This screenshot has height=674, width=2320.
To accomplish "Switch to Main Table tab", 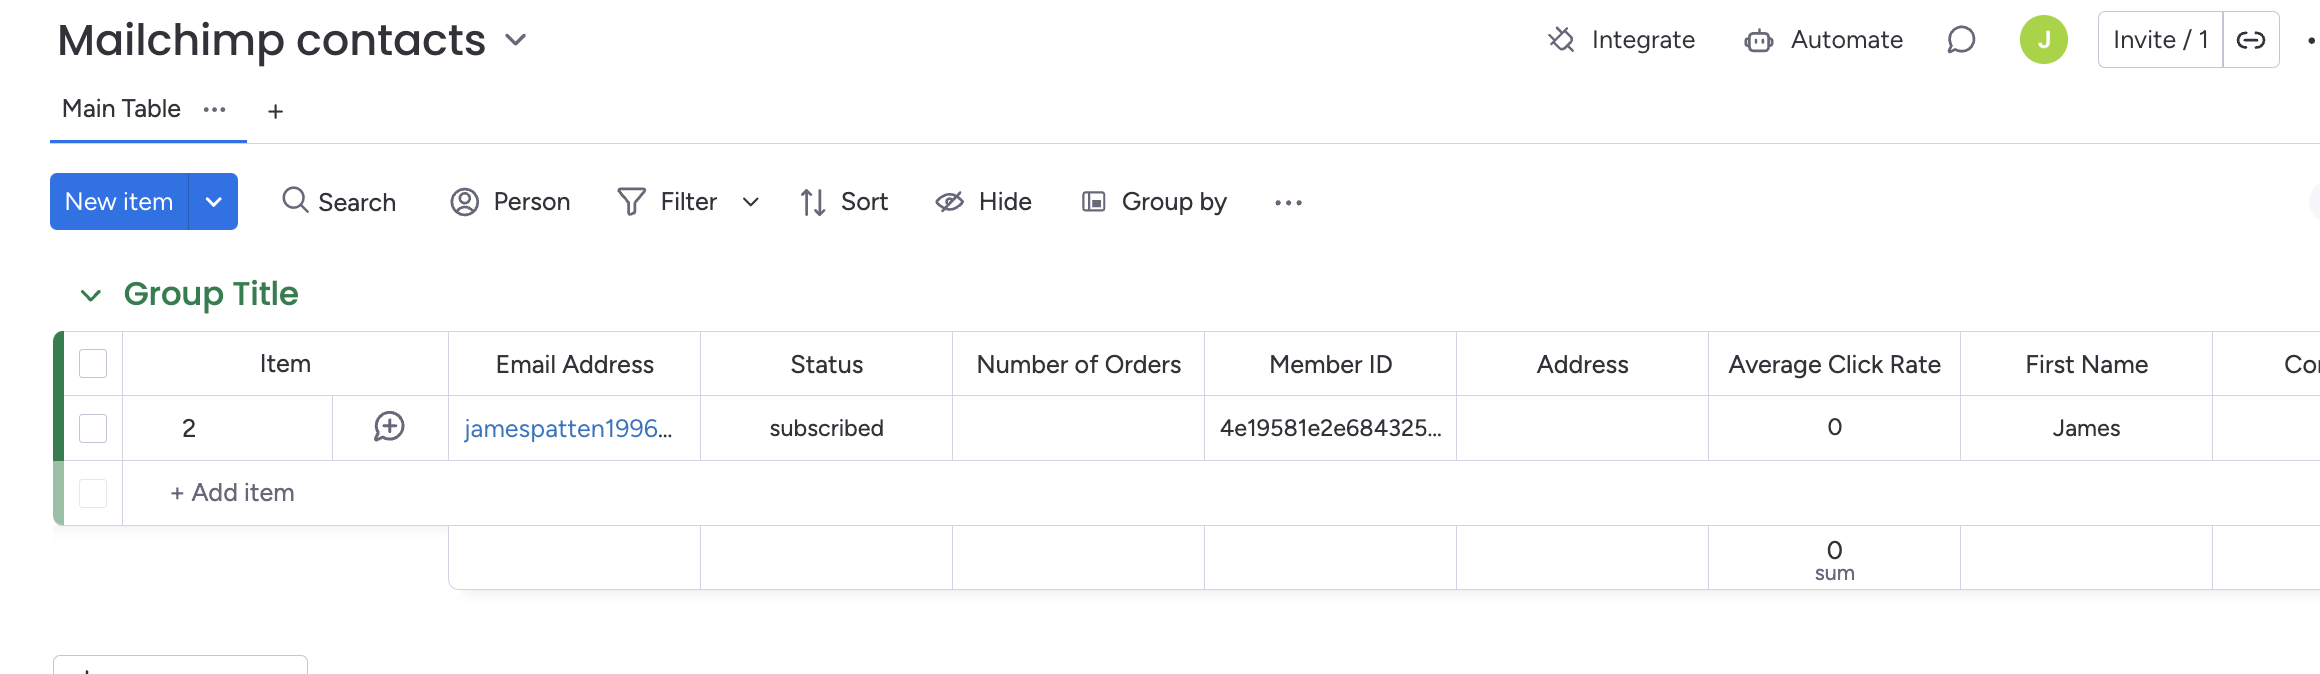I will click(x=121, y=109).
